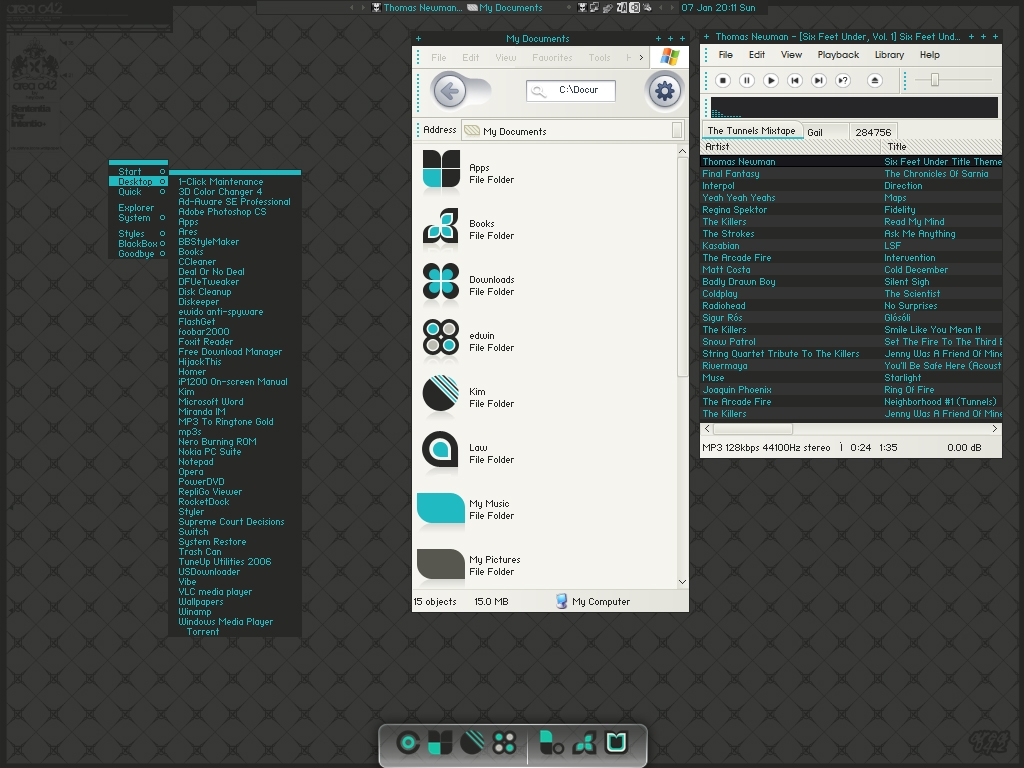Image resolution: width=1024 pixels, height=768 pixels.
Task: Click the rightmost tulip-shaped dock icon
Action: coord(616,743)
